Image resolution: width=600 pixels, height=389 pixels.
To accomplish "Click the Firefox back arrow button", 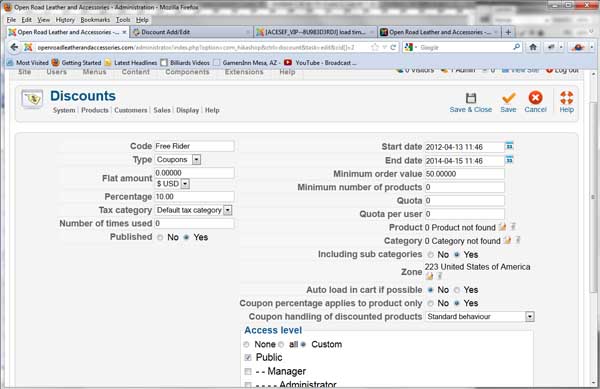I will coord(14,47).
